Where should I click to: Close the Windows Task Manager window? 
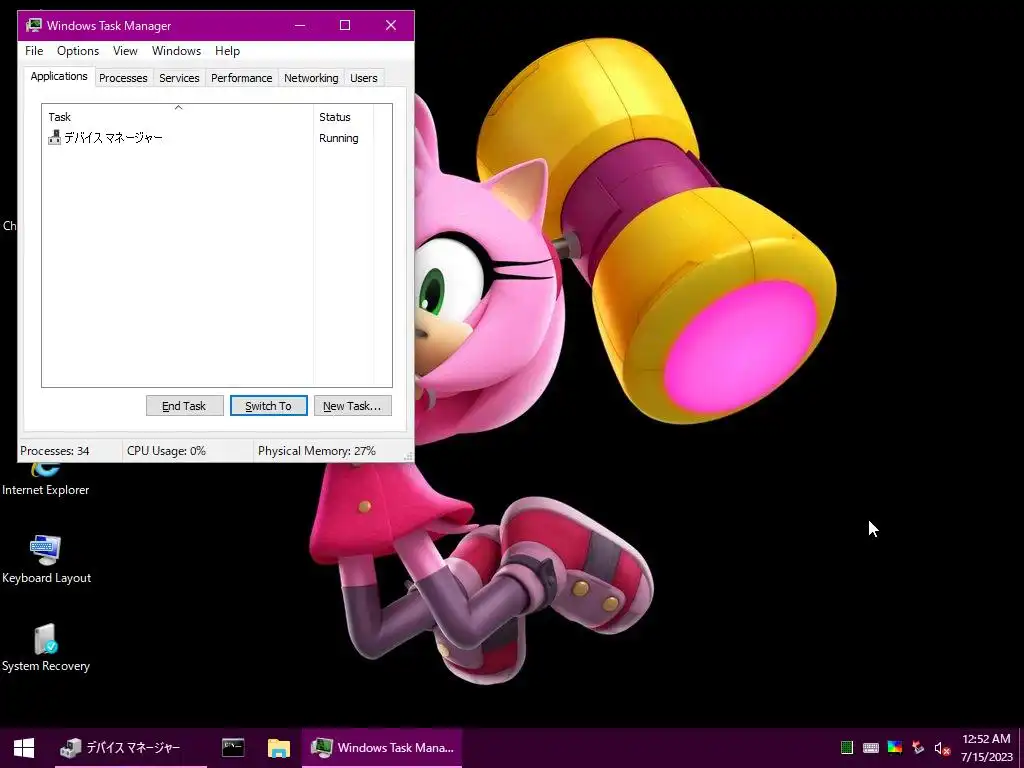coord(391,25)
